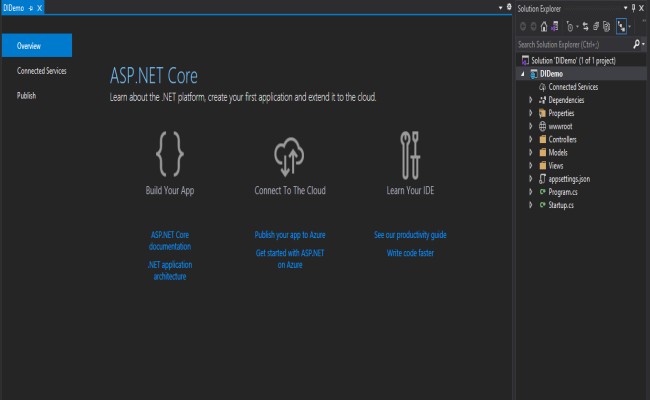The height and width of the screenshot is (400, 650).
Task: Click the appsettings.json file icon
Action: [542, 179]
